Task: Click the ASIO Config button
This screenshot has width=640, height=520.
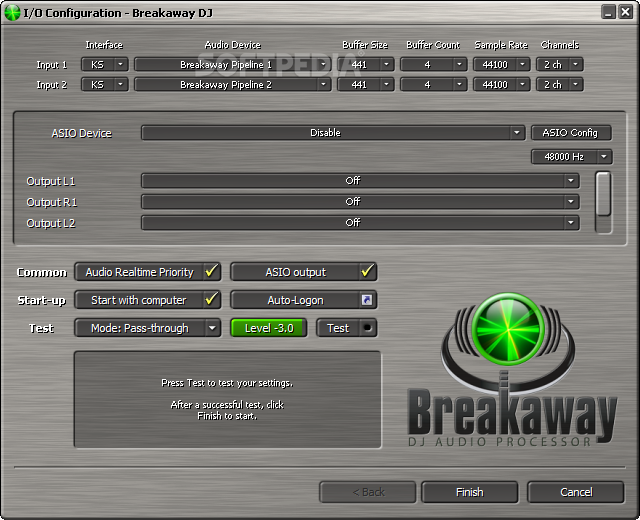Action: [x=571, y=133]
